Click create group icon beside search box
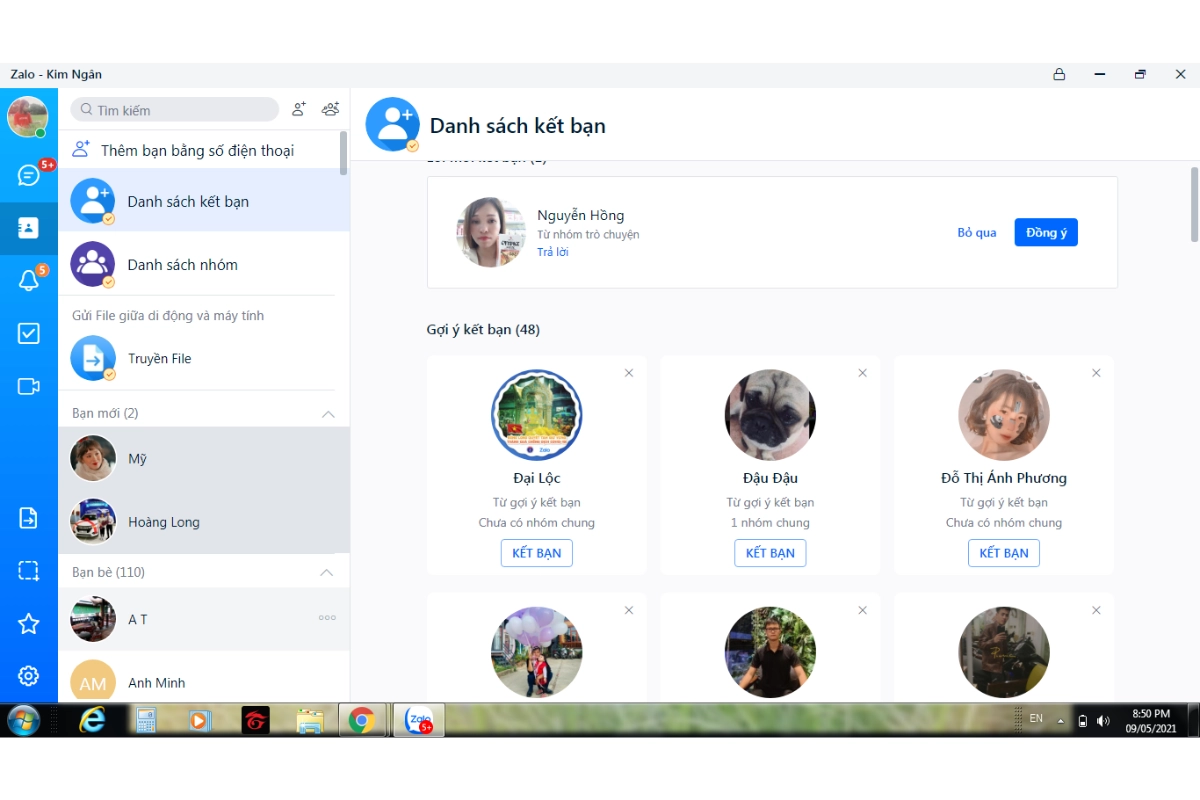 (330, 110)
